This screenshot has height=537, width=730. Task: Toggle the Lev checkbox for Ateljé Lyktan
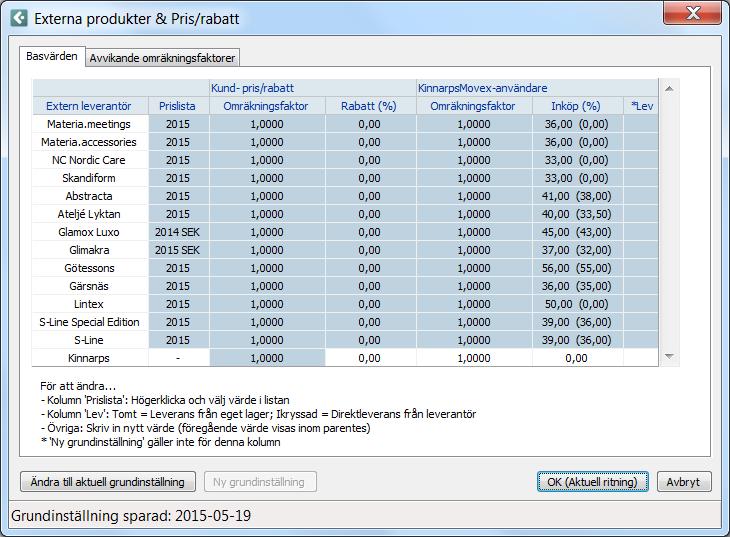[x=641, y=214]
